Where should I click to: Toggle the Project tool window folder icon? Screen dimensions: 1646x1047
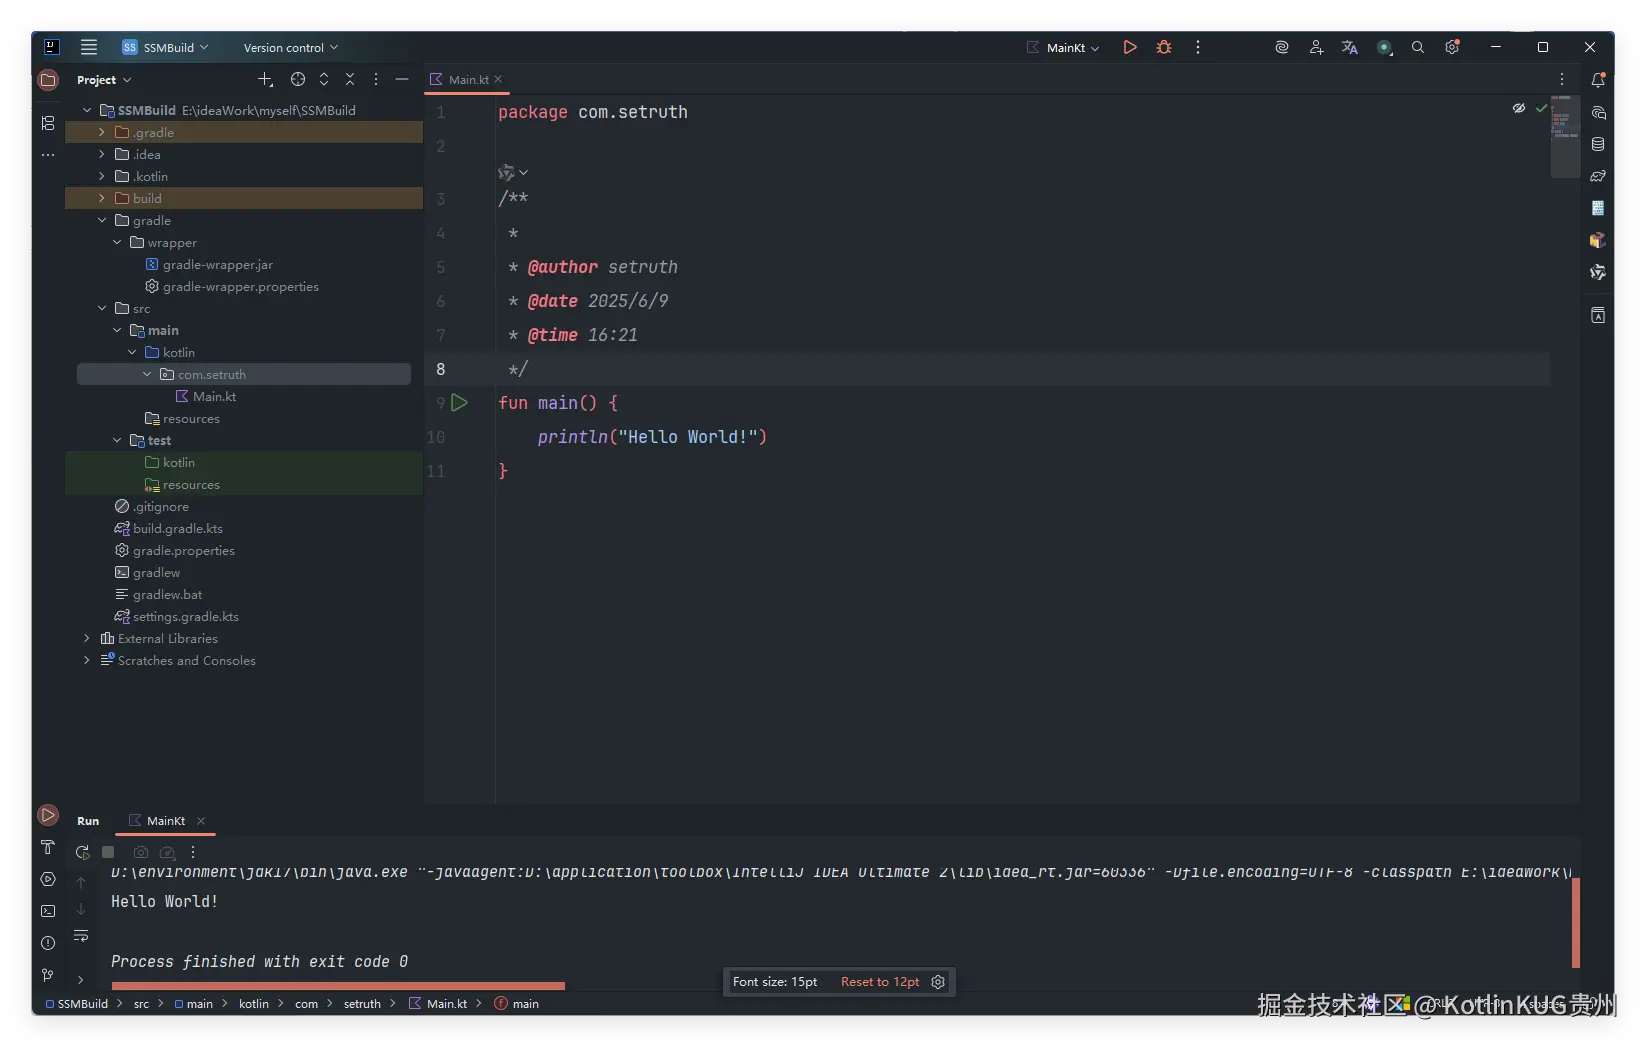click(48, 80)
